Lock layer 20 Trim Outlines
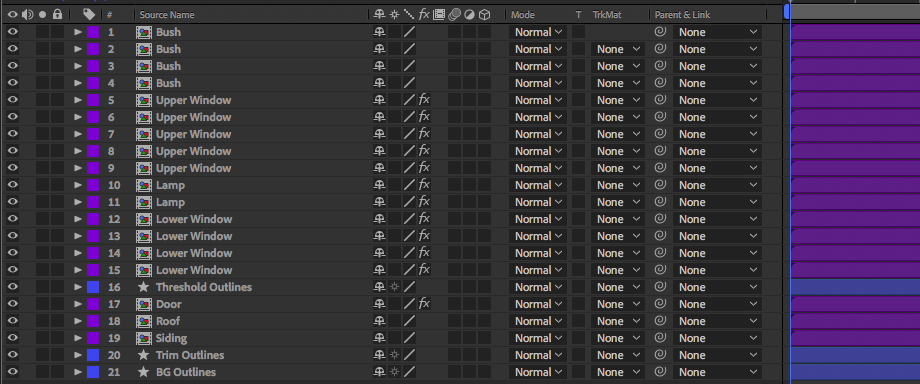Viewport: 920px width, 384px height. coord(57,355)
